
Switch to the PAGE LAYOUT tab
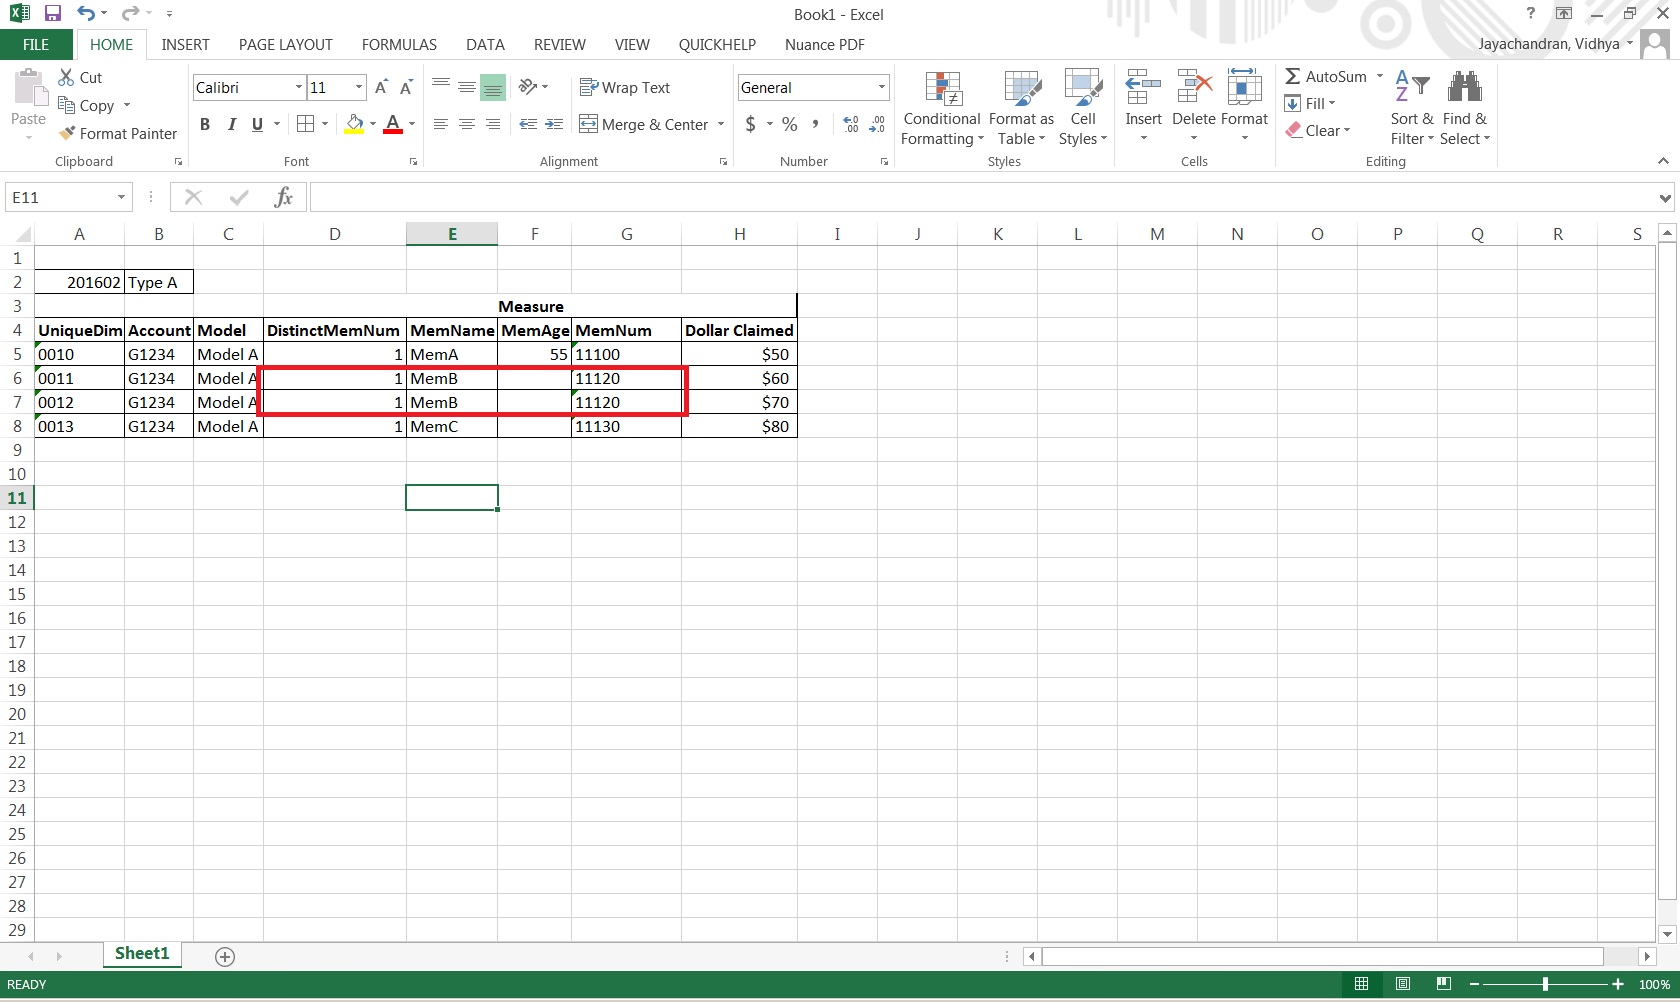[286, 45]
